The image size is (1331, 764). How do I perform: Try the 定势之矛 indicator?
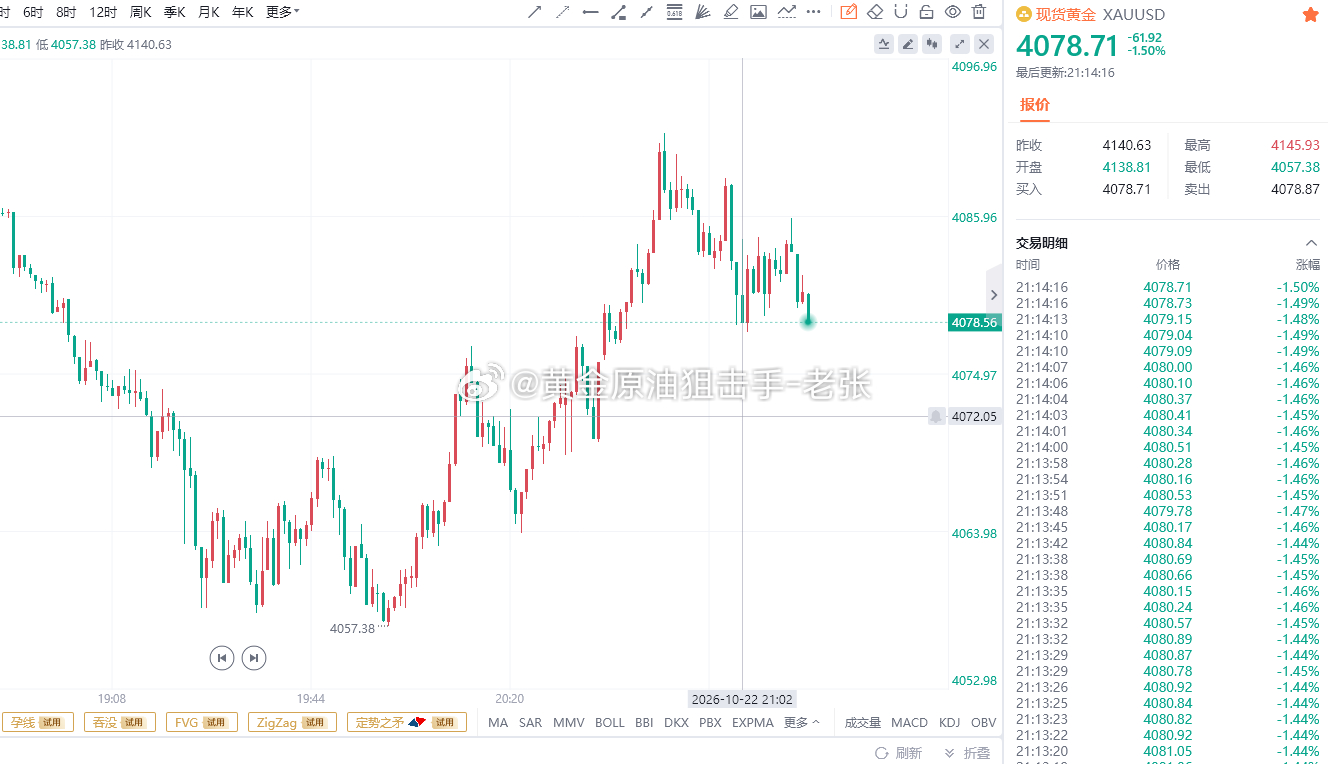407,722
